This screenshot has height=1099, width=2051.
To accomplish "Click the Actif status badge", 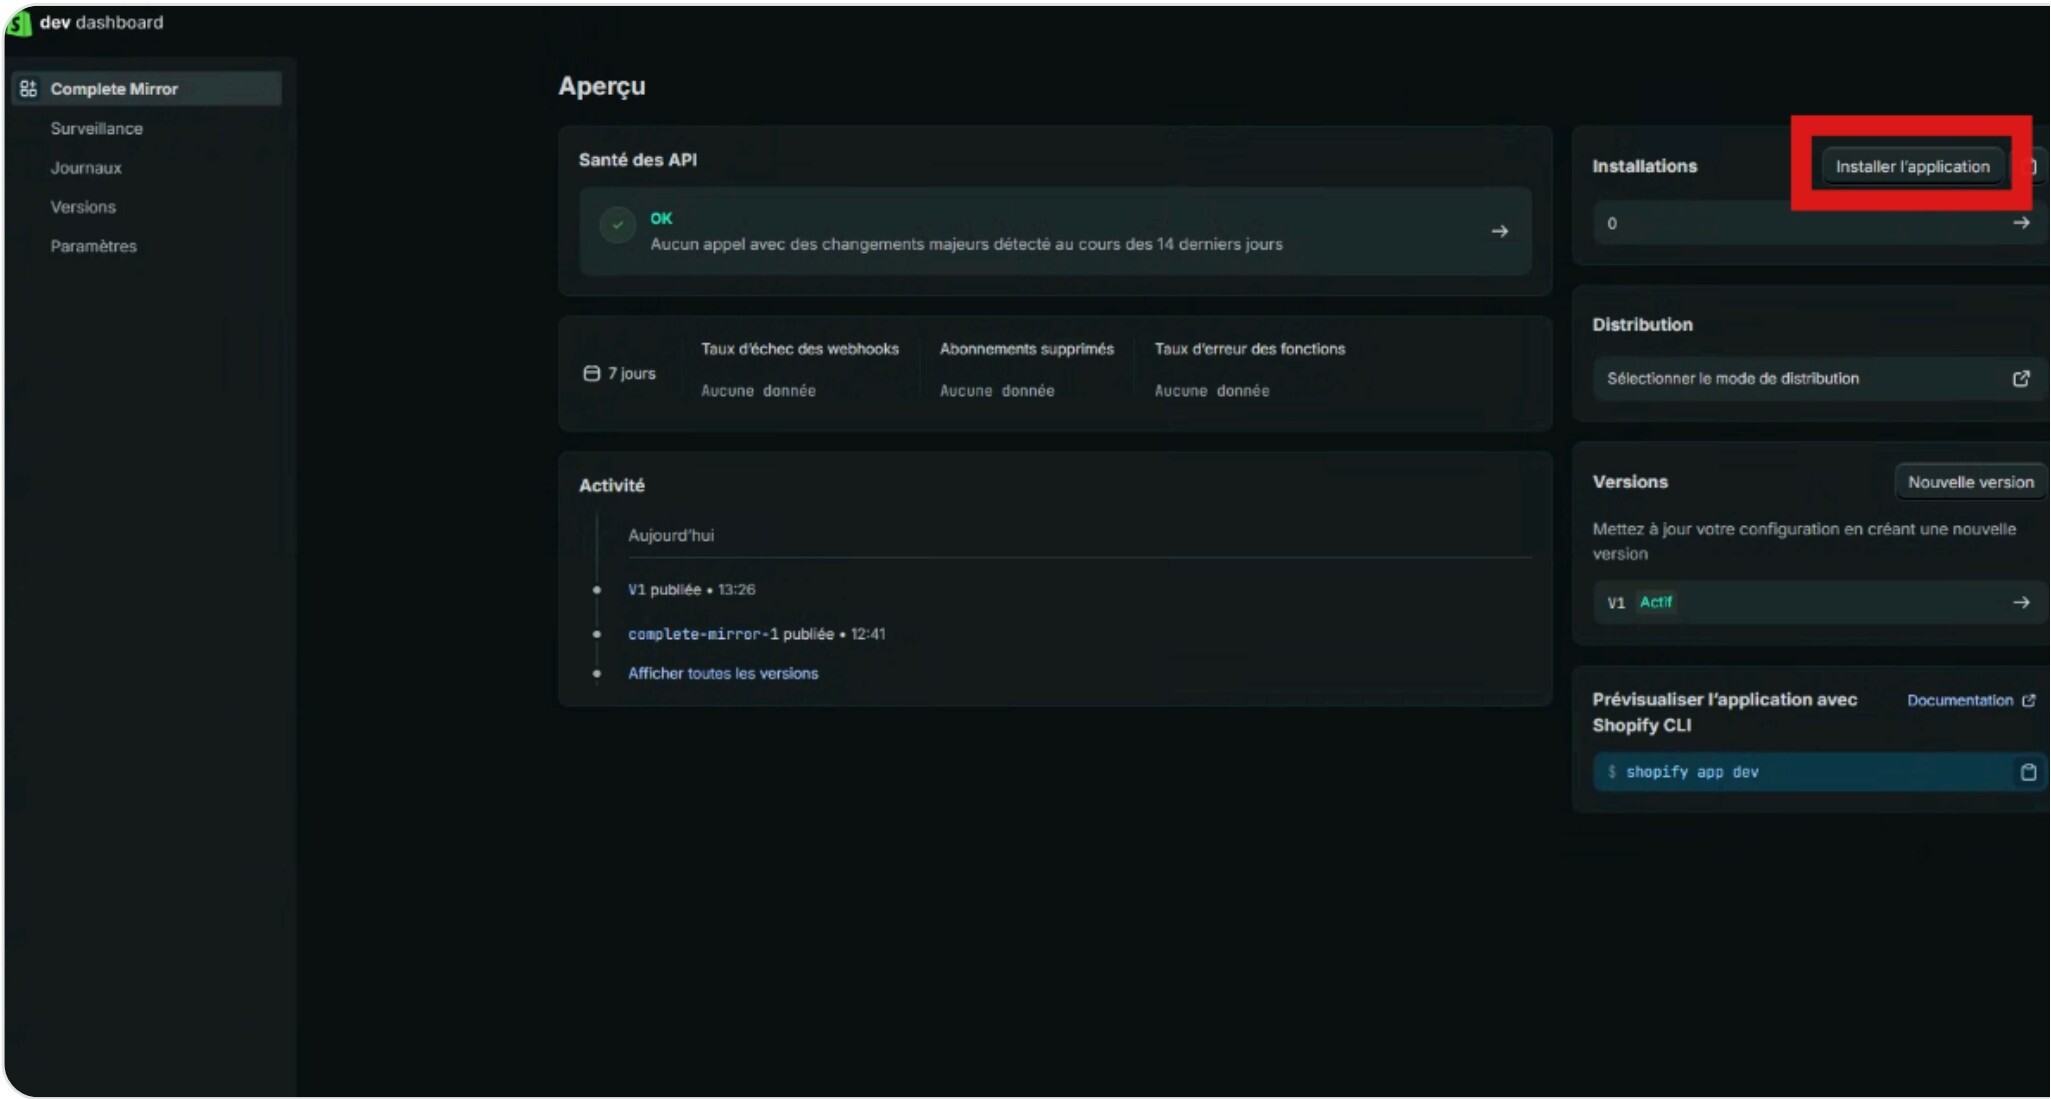I will (x=1656, y=602).
